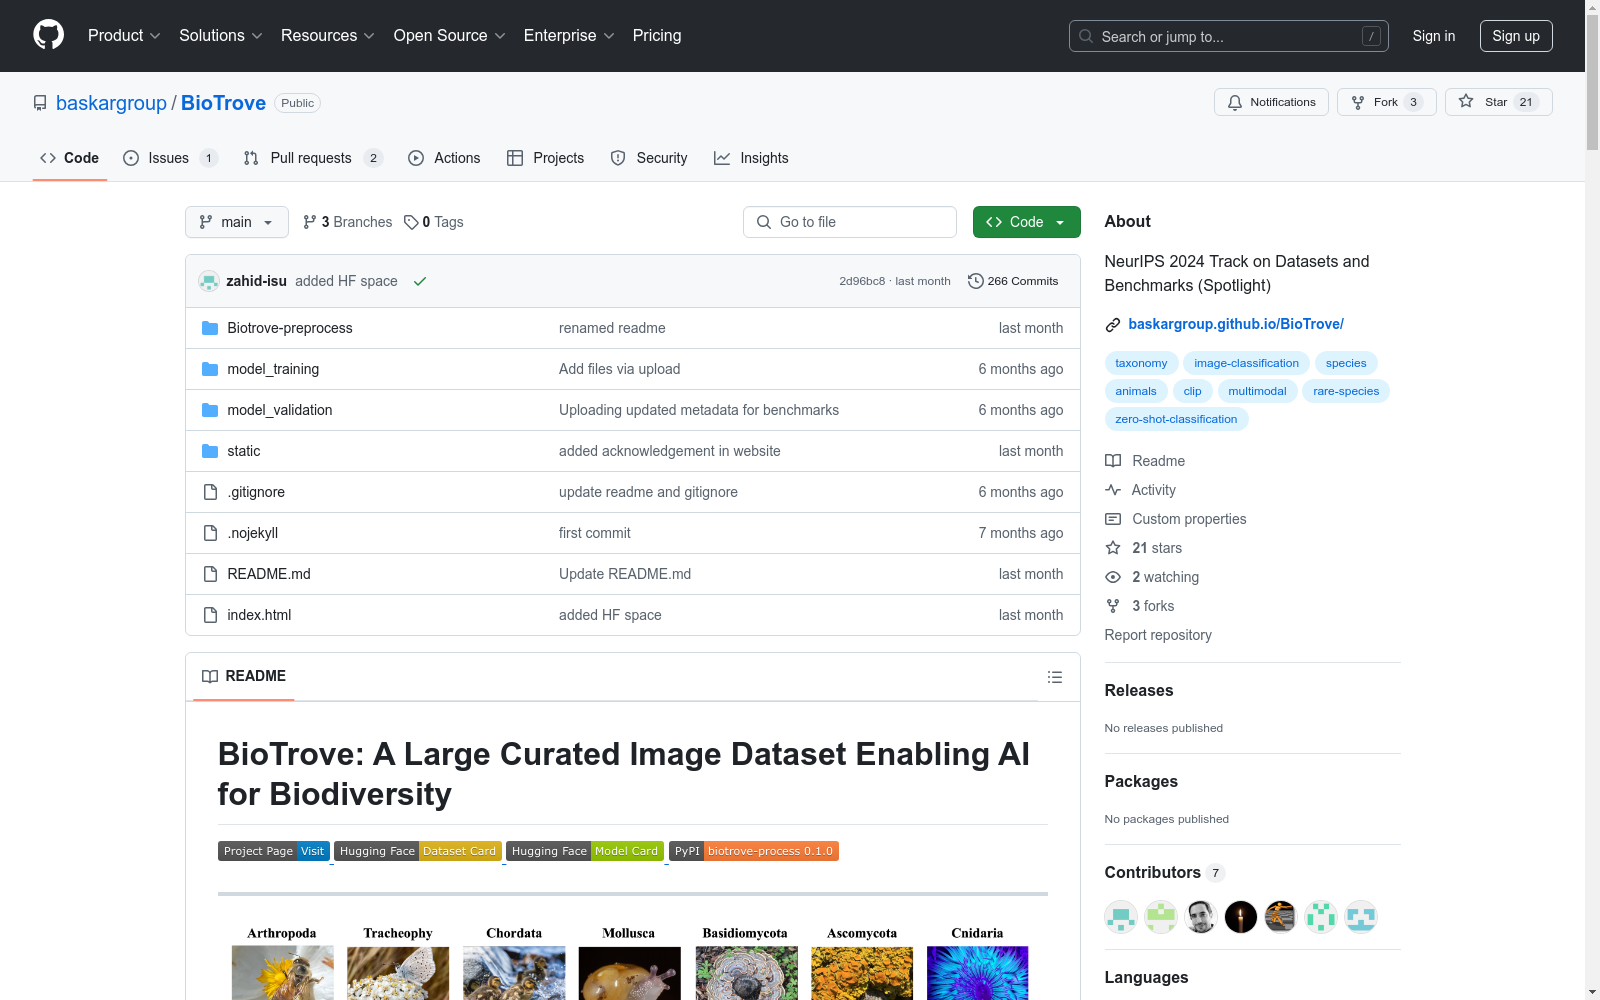Open commit 2d96bc8
The height and width of the screenshot is (1000, 1600).
(x=862, y=281)
